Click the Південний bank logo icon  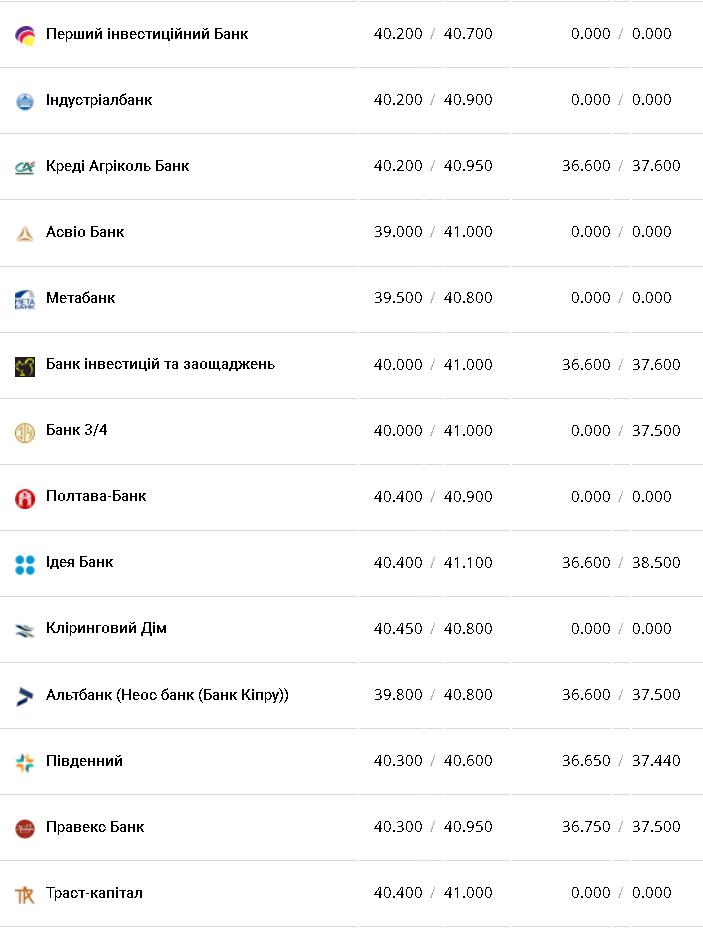pos(25,762)
